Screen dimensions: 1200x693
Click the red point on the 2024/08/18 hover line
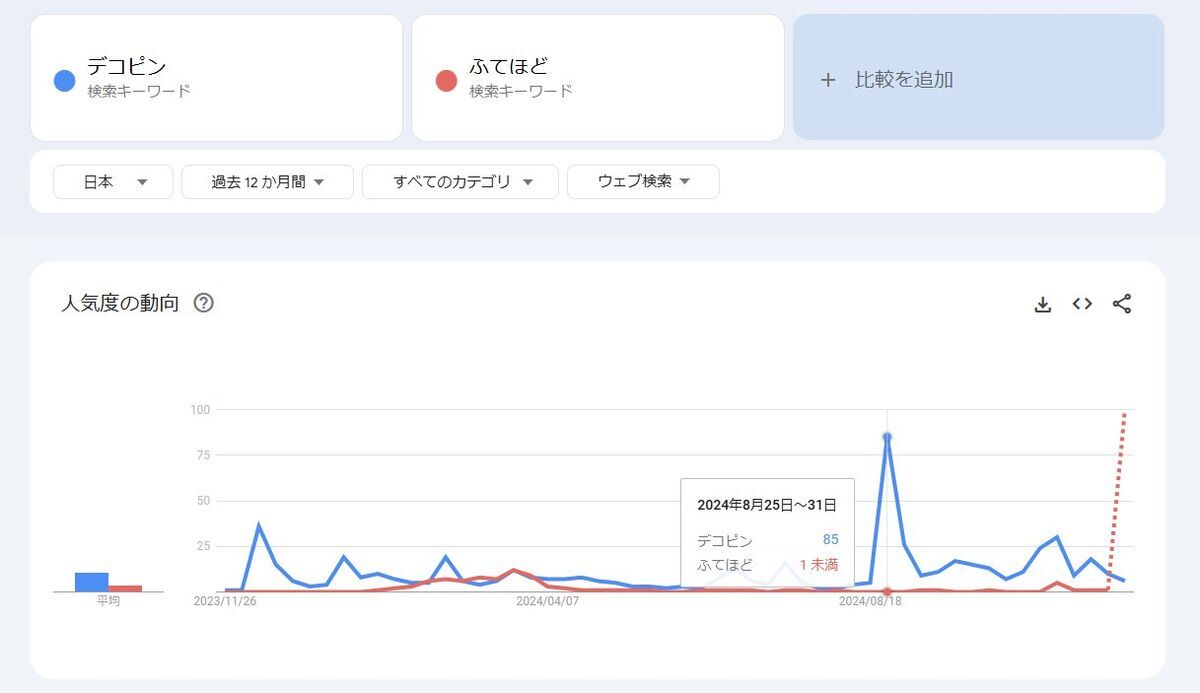[887, 591]
